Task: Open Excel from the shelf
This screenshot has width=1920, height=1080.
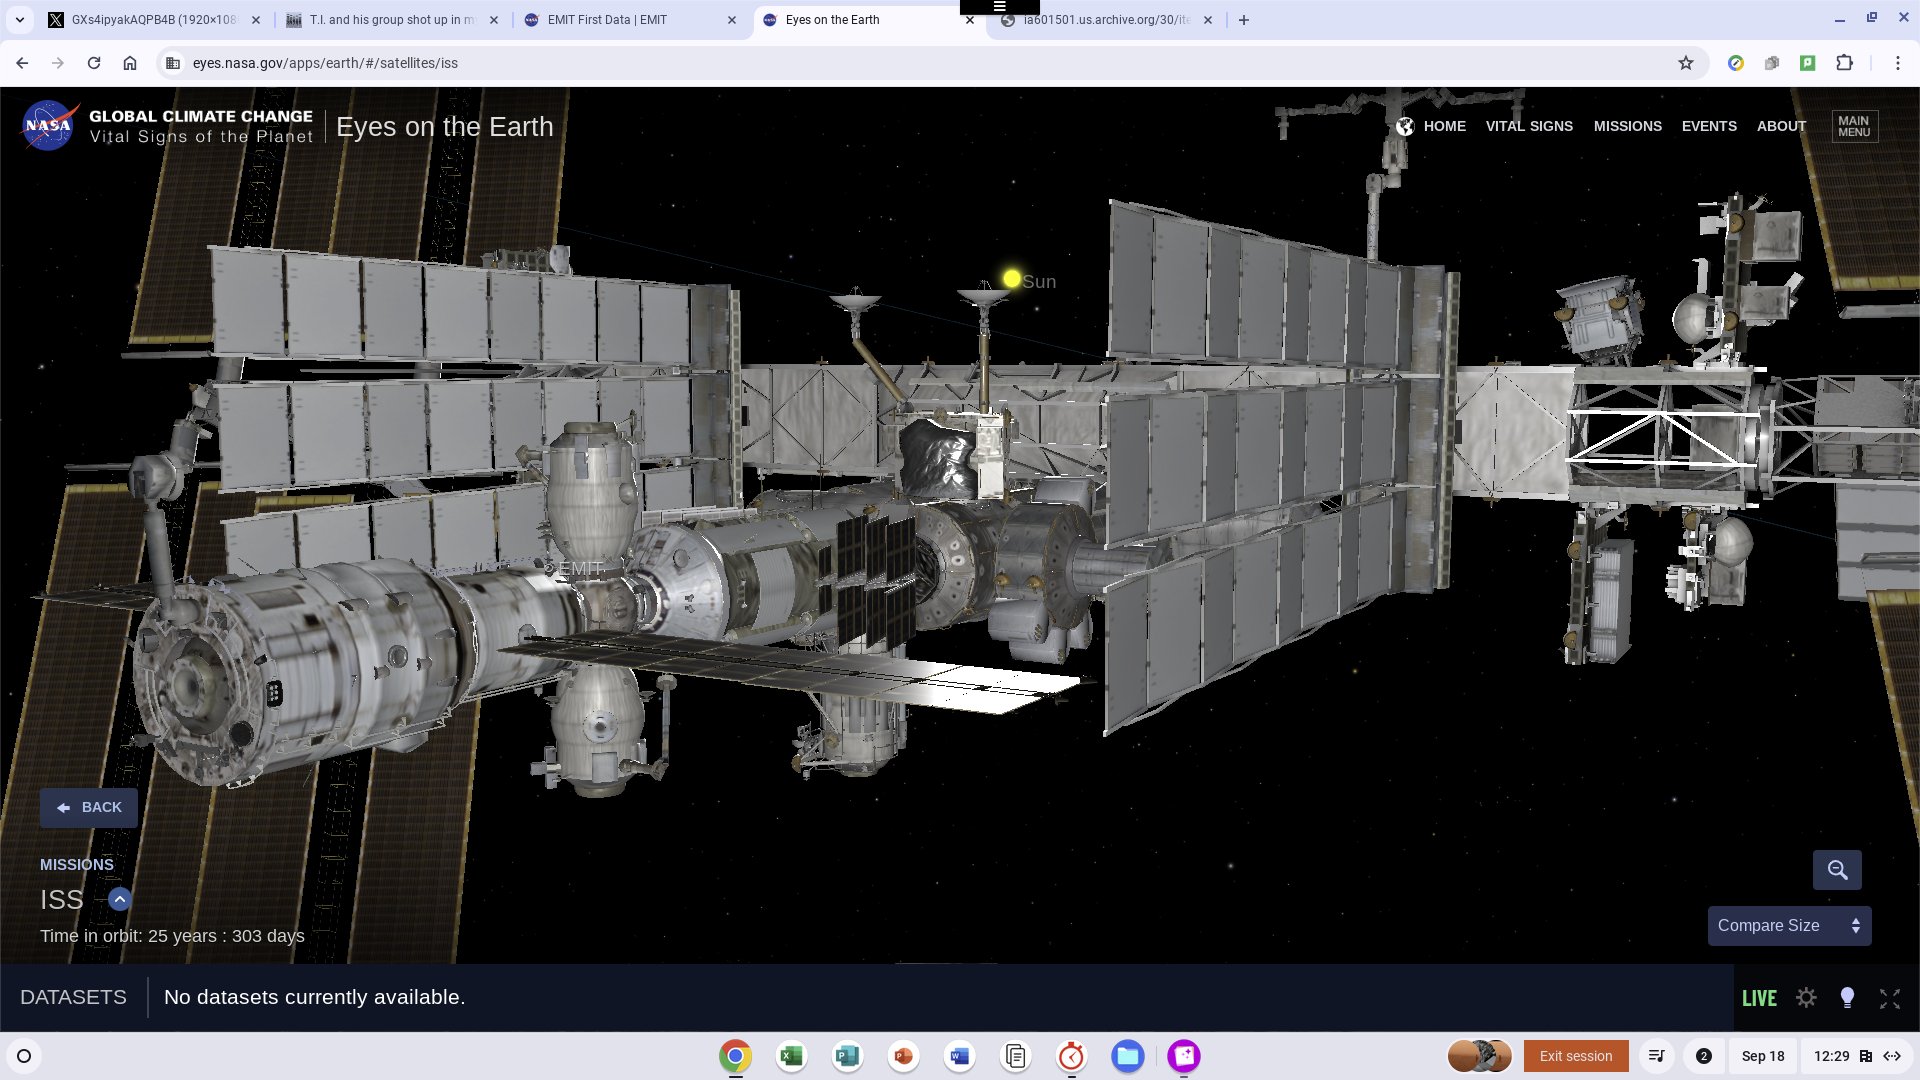Action: click(791, 1056)
